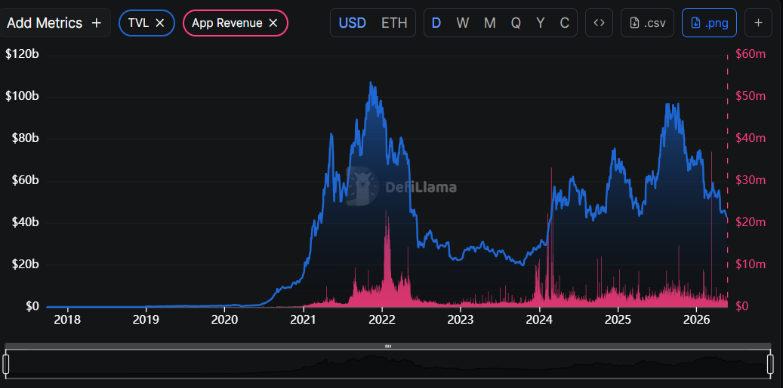Image resolution: width=783 pixels, height=388 pixels.
Task: Remove the App Revenue metric with its X
Action: (273, 23)
